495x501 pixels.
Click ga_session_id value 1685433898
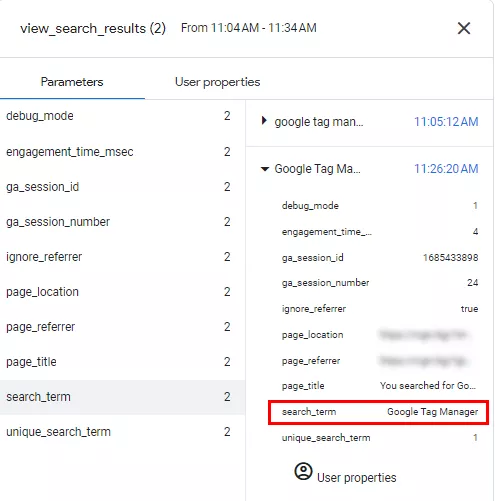[450, 258]
